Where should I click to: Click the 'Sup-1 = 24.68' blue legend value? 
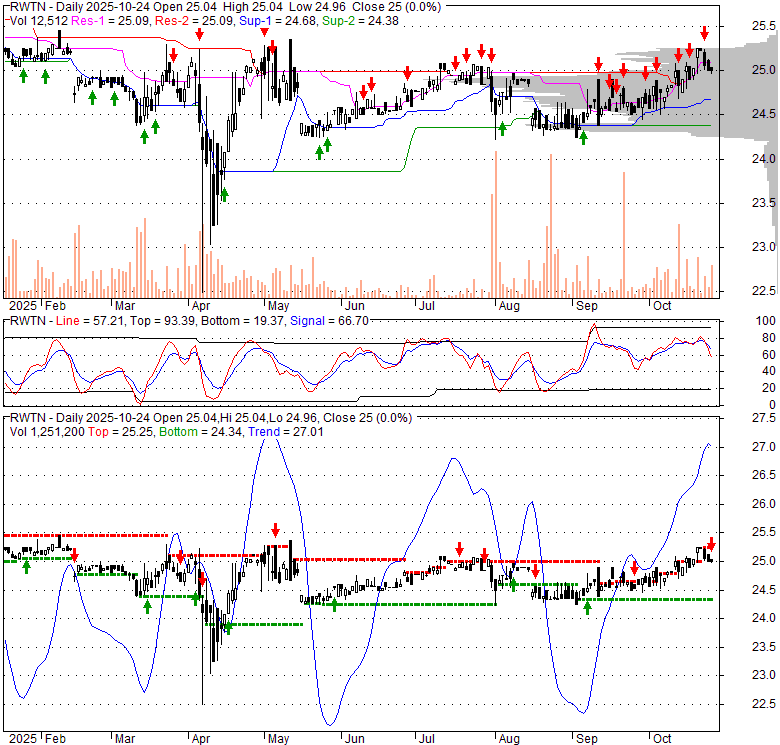pyautogui.click(x=278, y=21)
